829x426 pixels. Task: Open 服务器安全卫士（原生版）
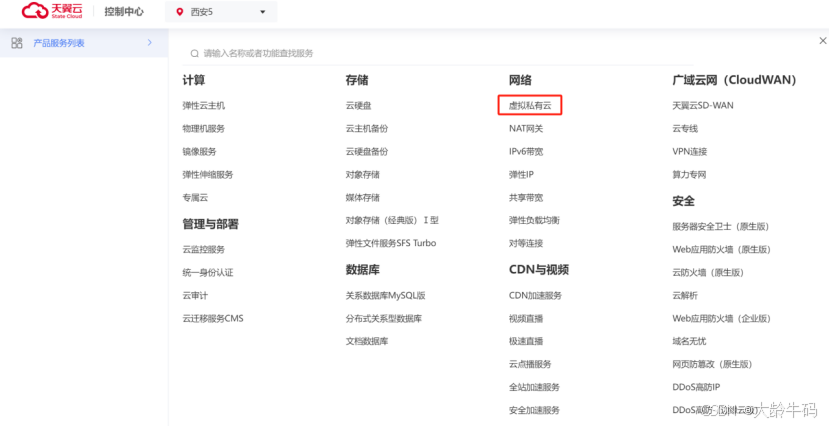coord(721,226)
